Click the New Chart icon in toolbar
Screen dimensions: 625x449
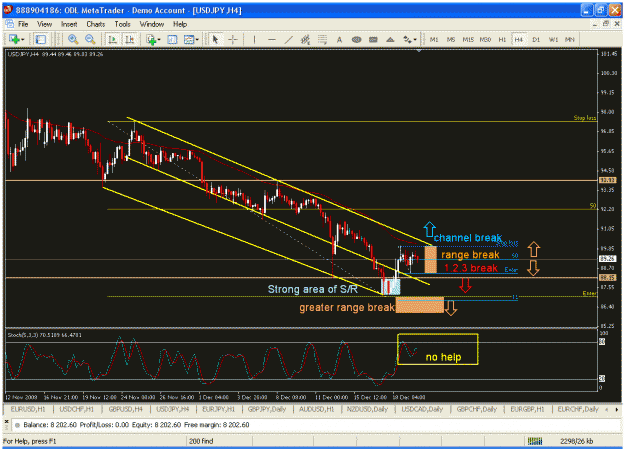[x=14, y=39]
